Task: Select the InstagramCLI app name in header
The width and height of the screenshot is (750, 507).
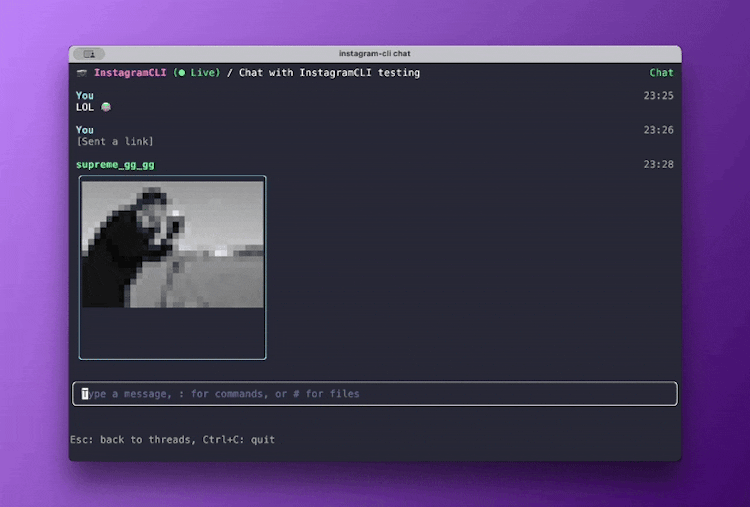Action: coord(130,73)
